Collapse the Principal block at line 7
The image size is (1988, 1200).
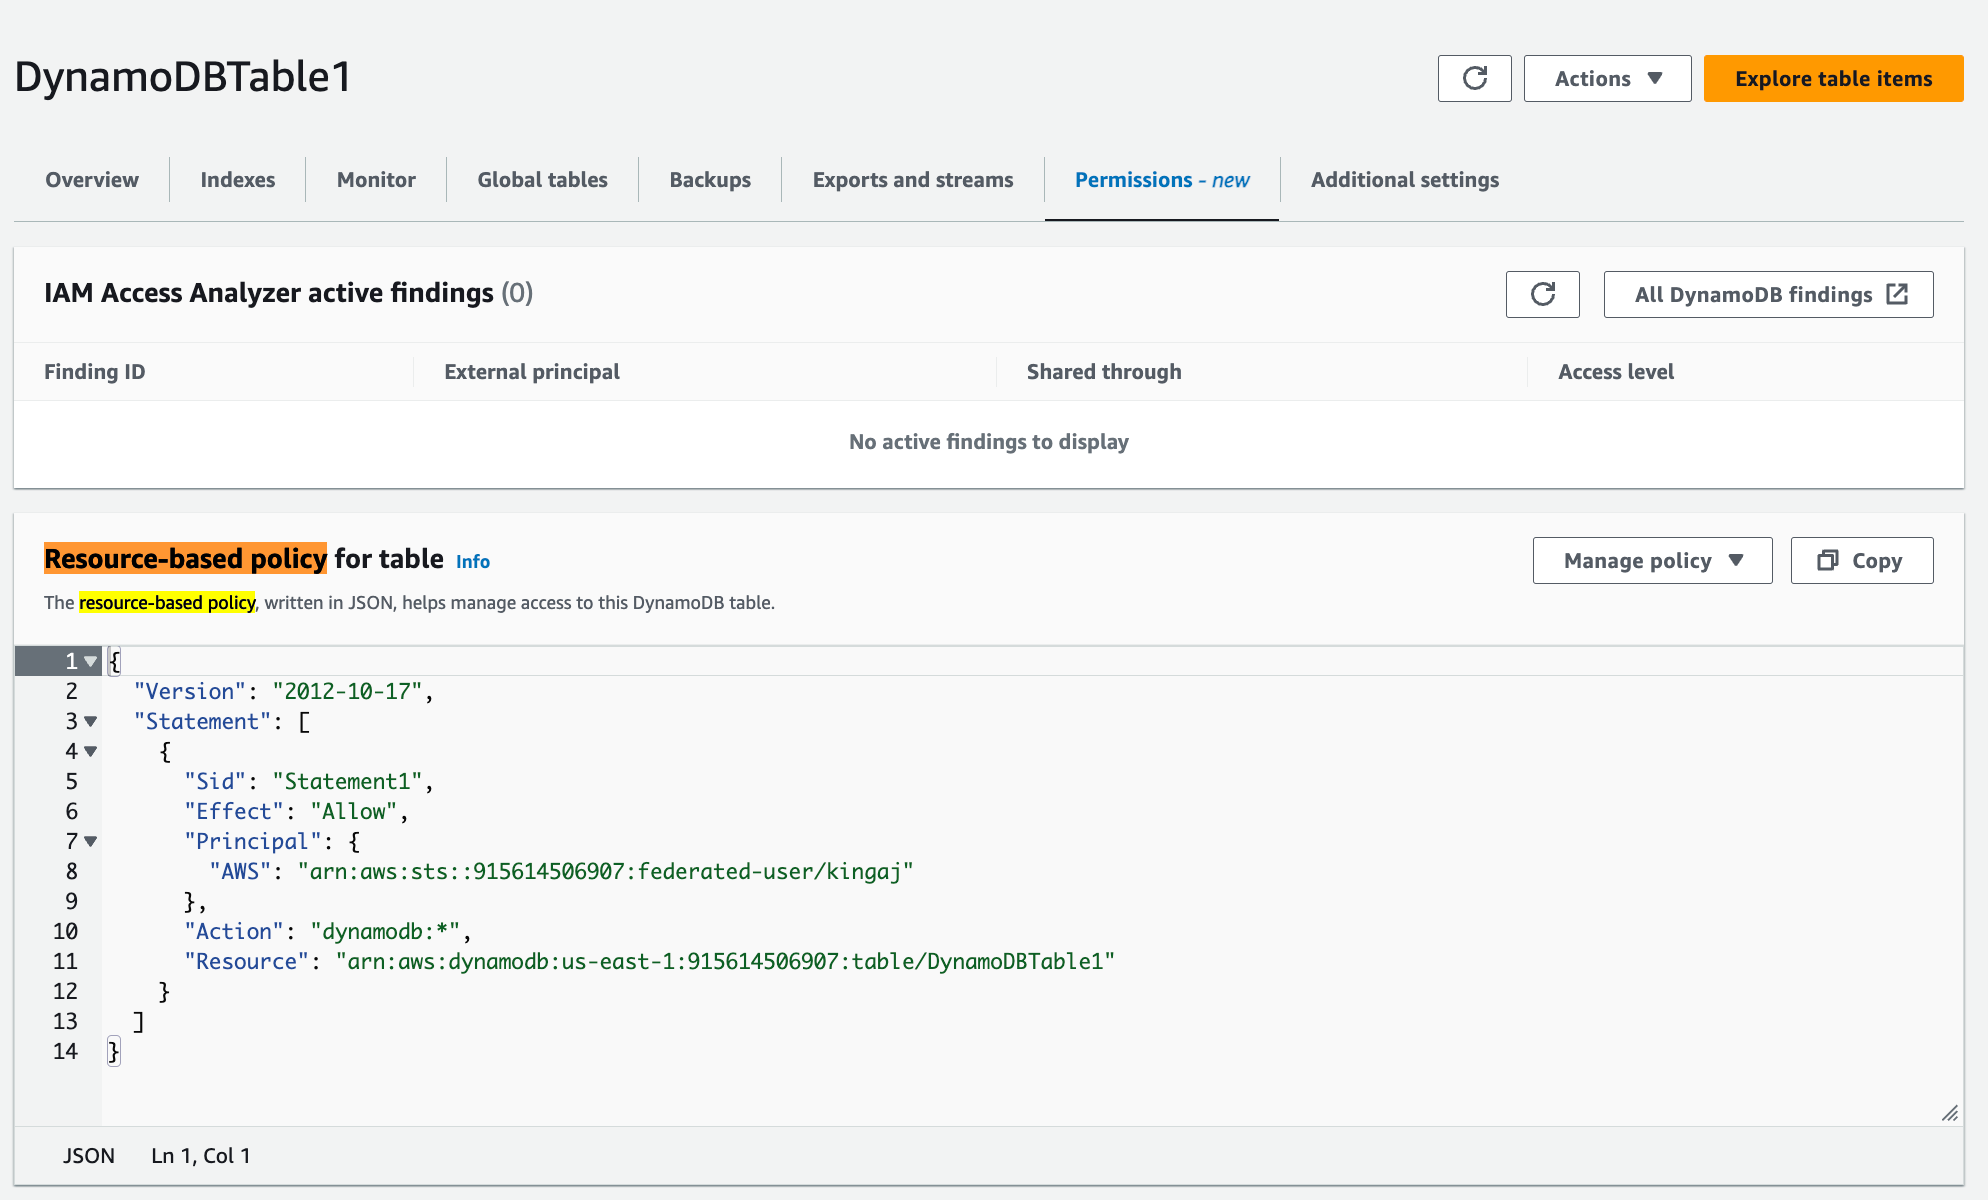[91, 841]
